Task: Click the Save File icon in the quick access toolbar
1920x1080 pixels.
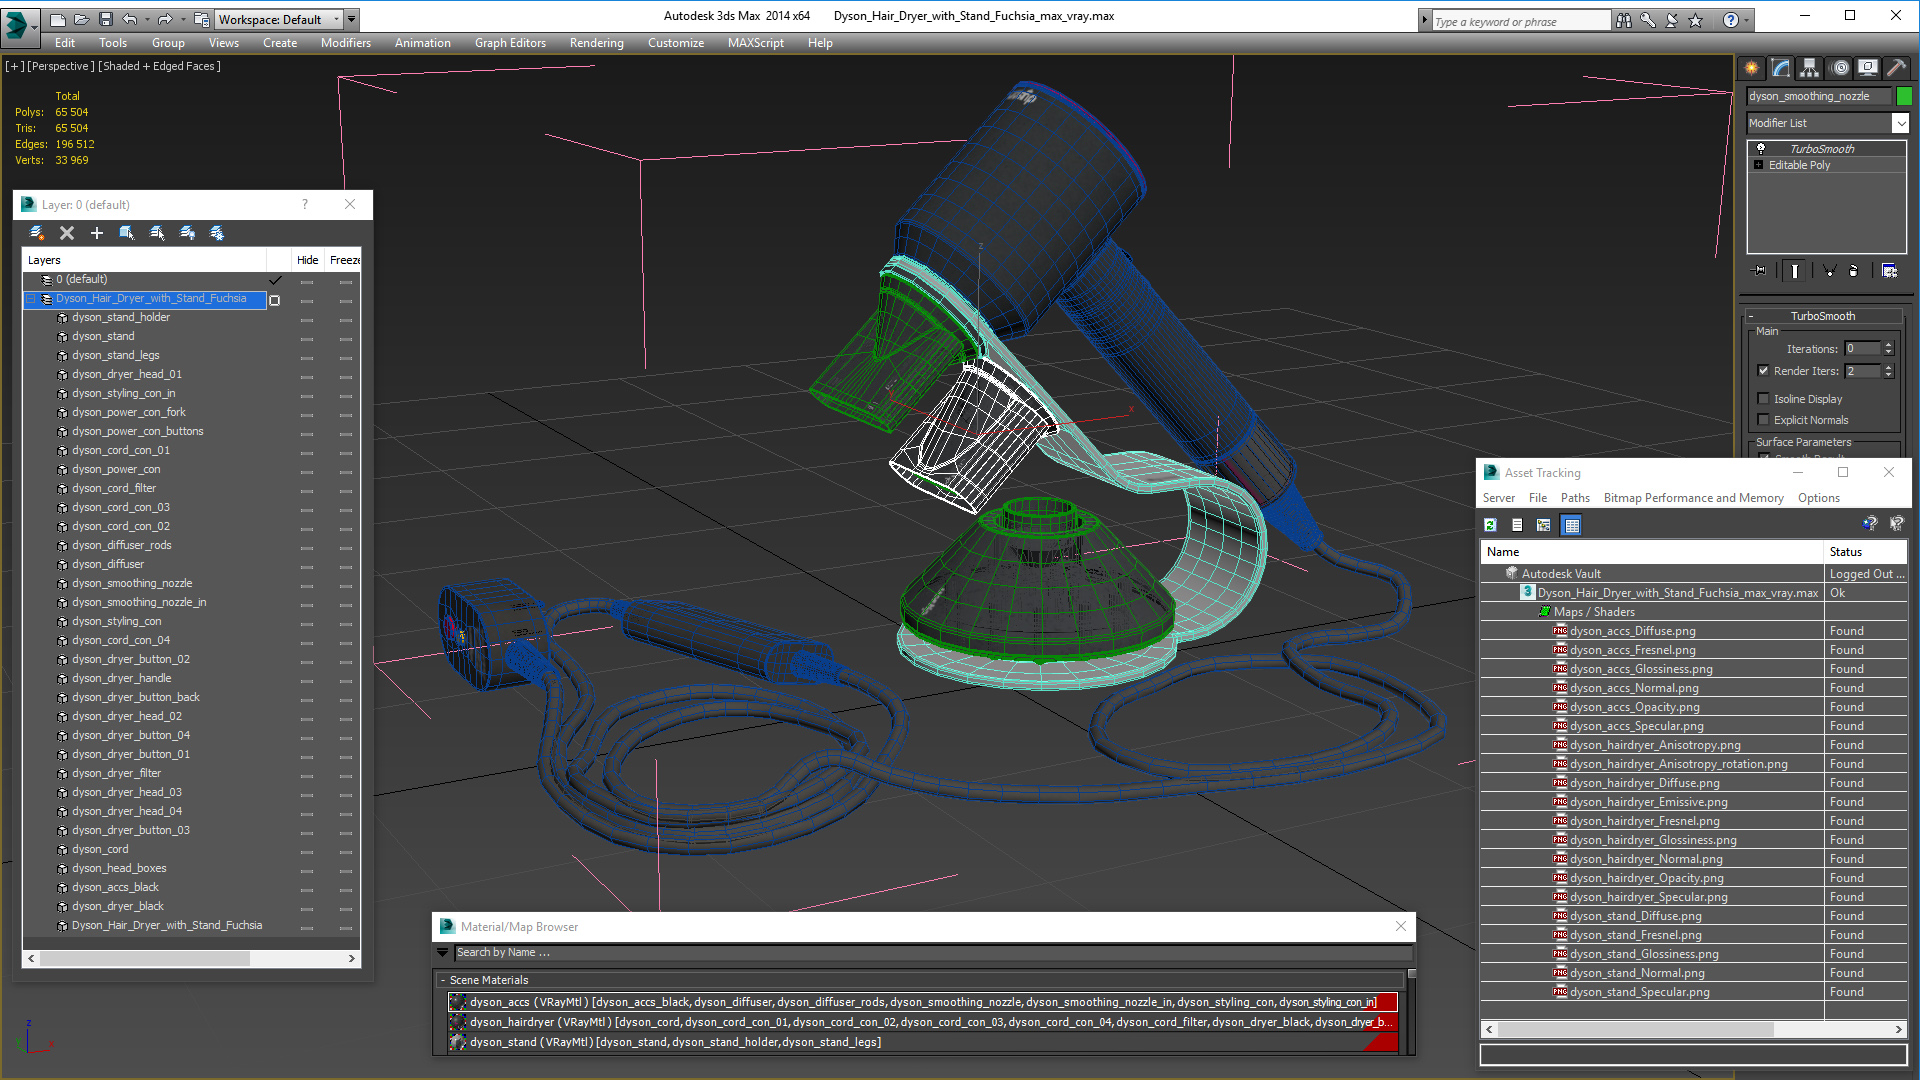Action: [x=105, y=19]
